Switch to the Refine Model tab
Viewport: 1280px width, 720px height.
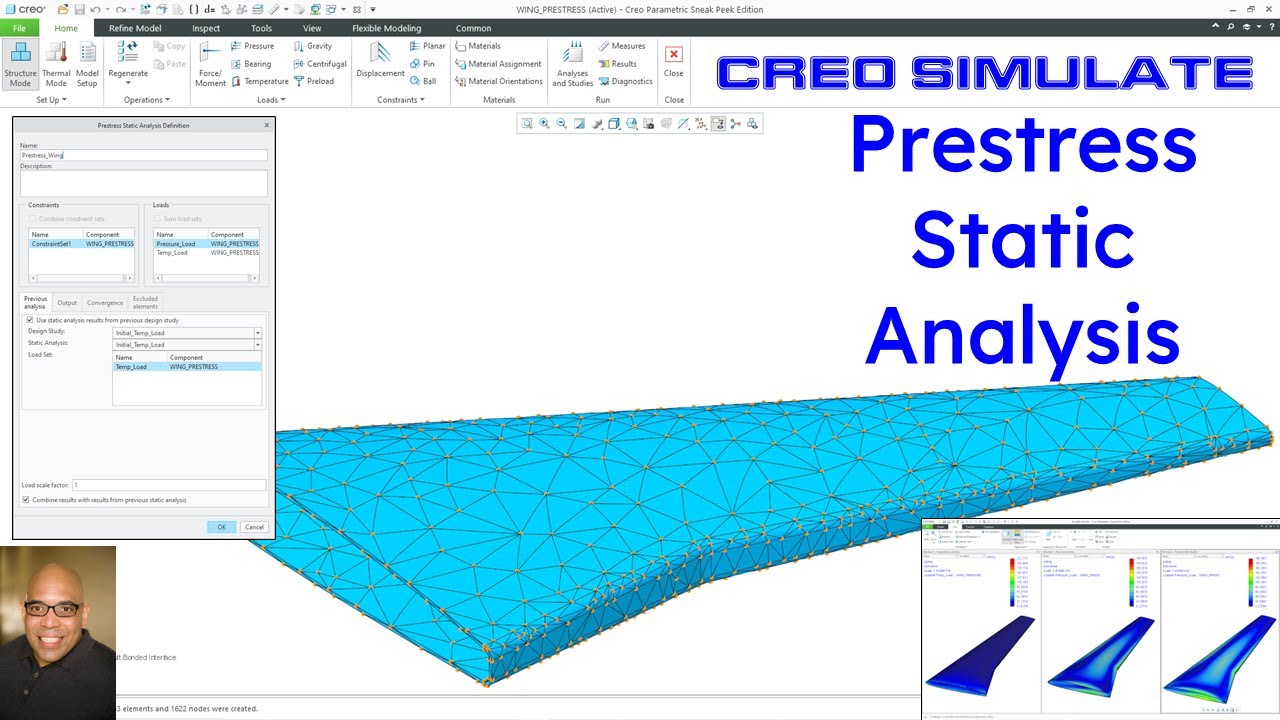point(135,28)
